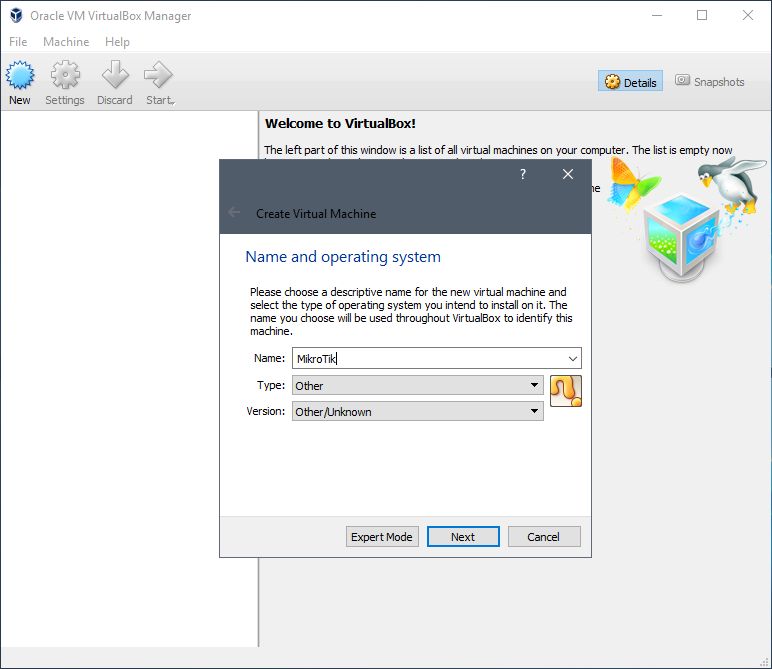Switch to the Snapshots view
This screenshot has height=669, width=772.
pyautogui.click(x=710, y=82)
